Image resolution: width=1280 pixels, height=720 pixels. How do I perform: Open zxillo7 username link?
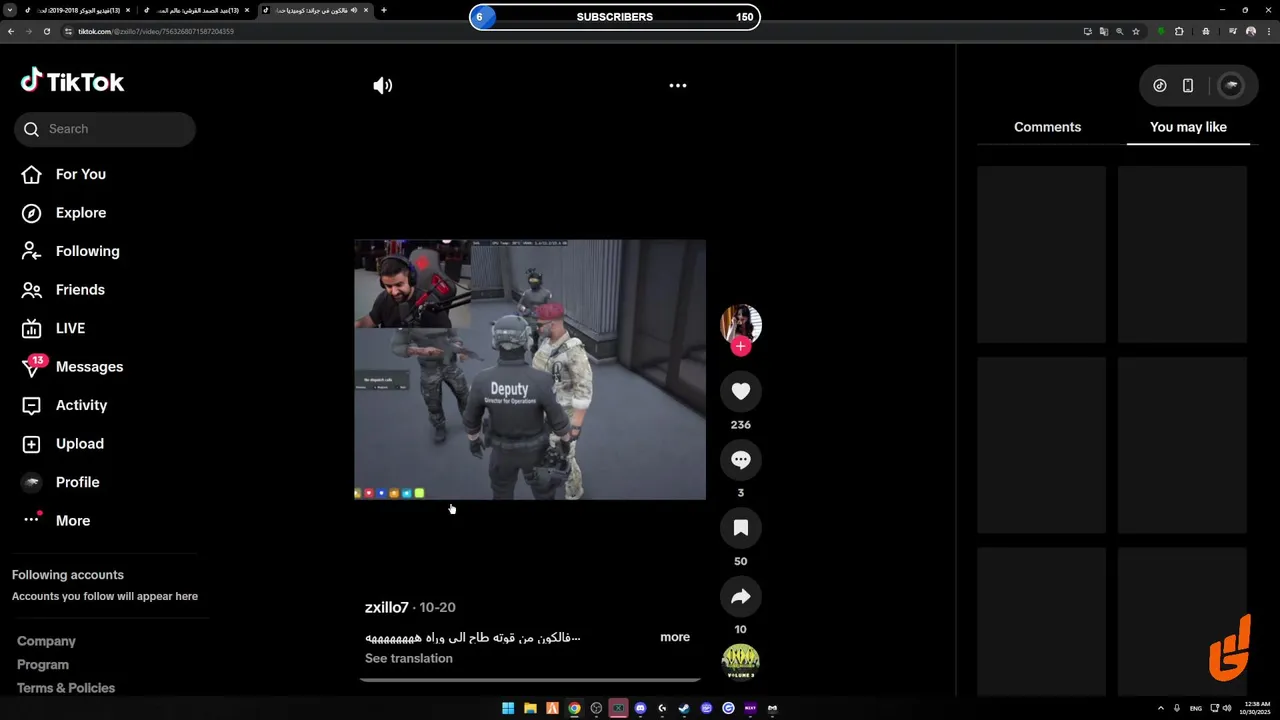[x=386, y=607]
